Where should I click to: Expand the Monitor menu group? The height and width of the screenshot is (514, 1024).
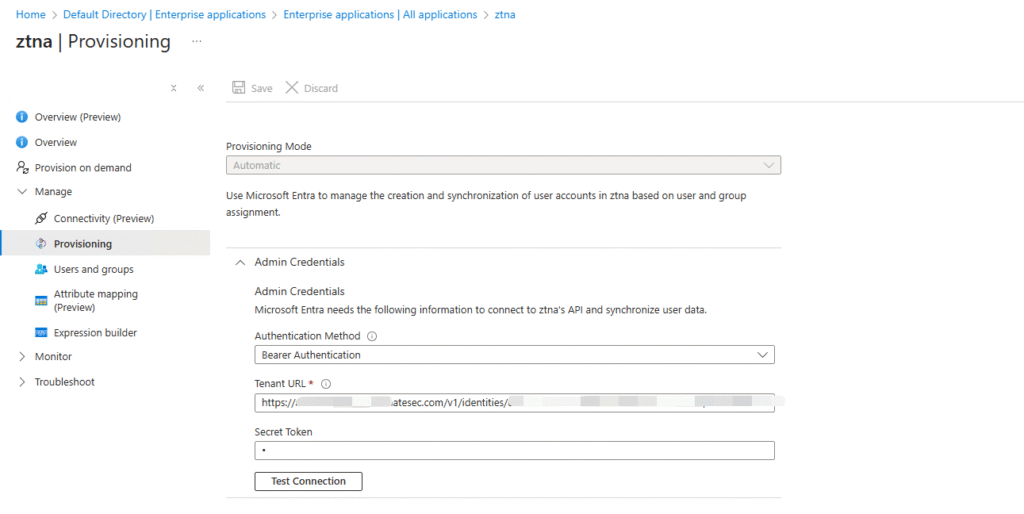[23, 356]
